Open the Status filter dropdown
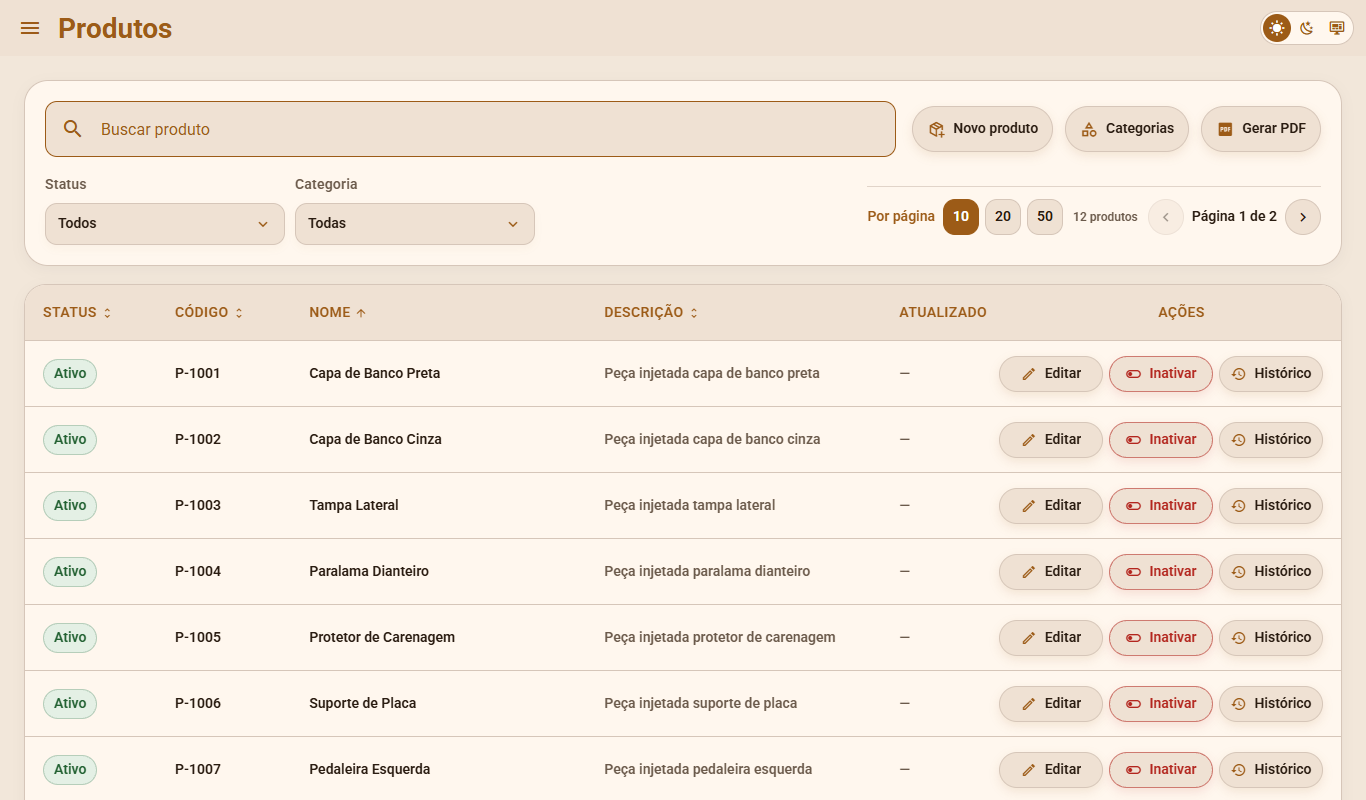 [x=165, y=224]
